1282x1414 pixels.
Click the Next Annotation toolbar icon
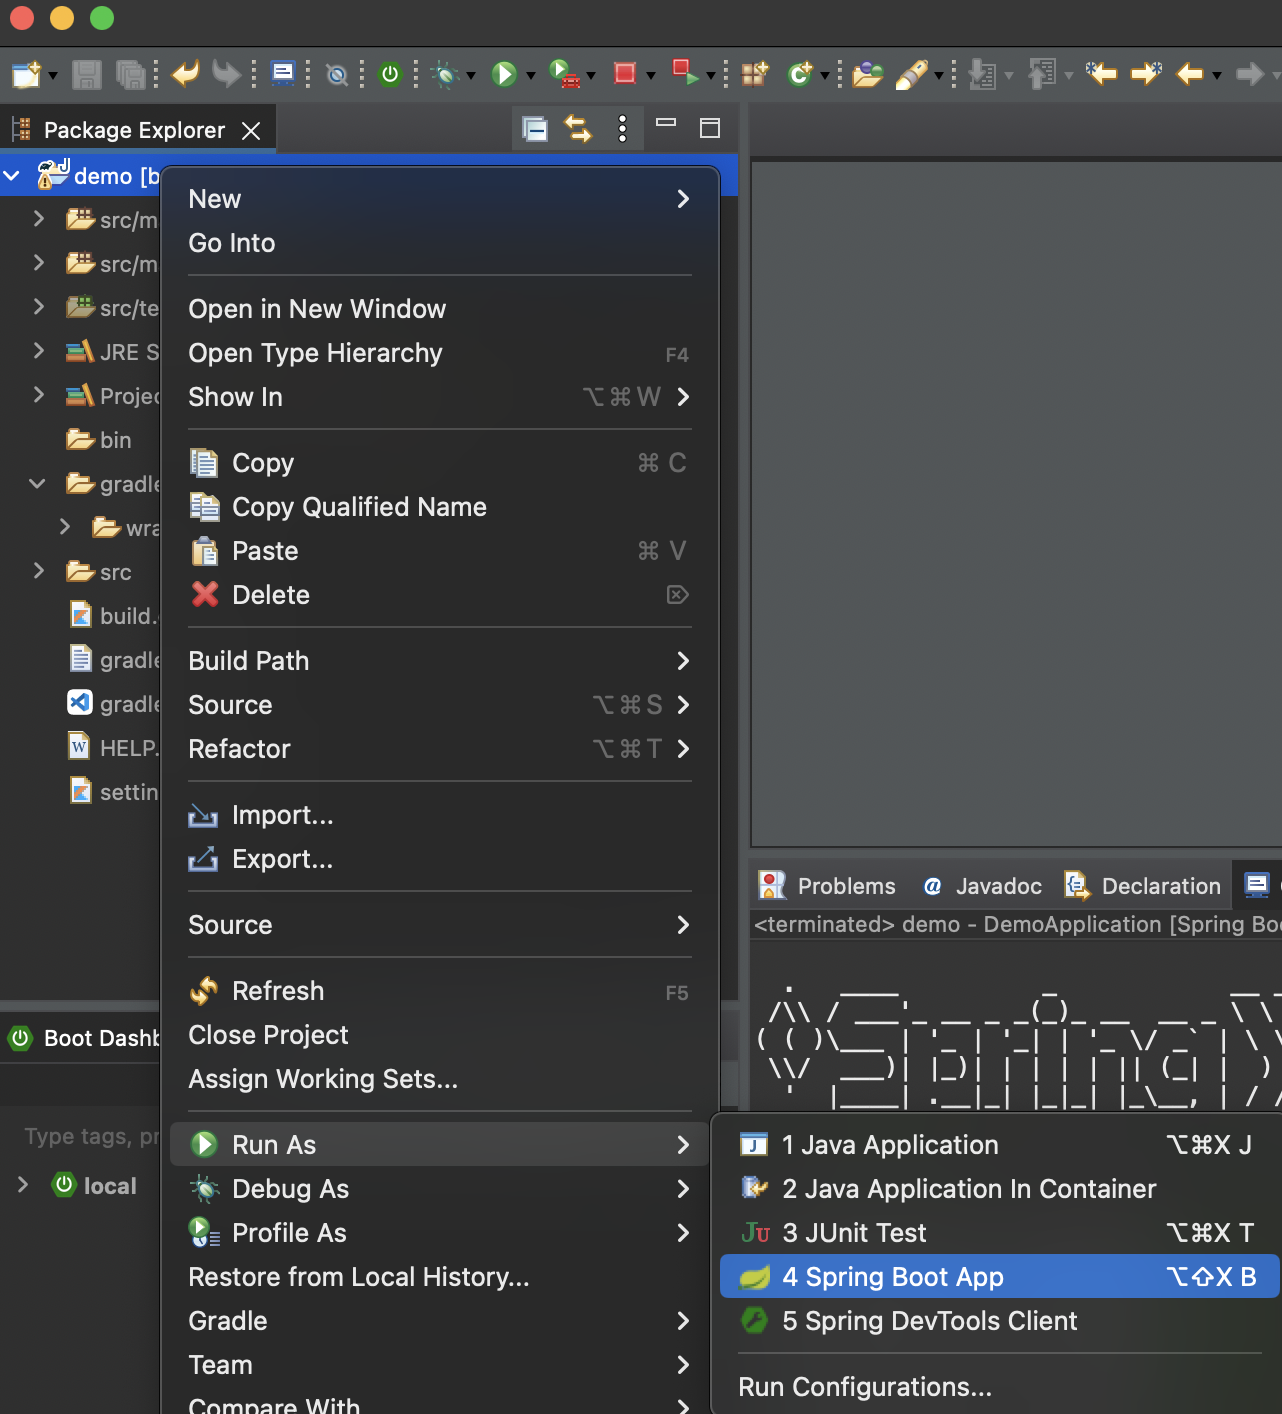tap(983, 74)
